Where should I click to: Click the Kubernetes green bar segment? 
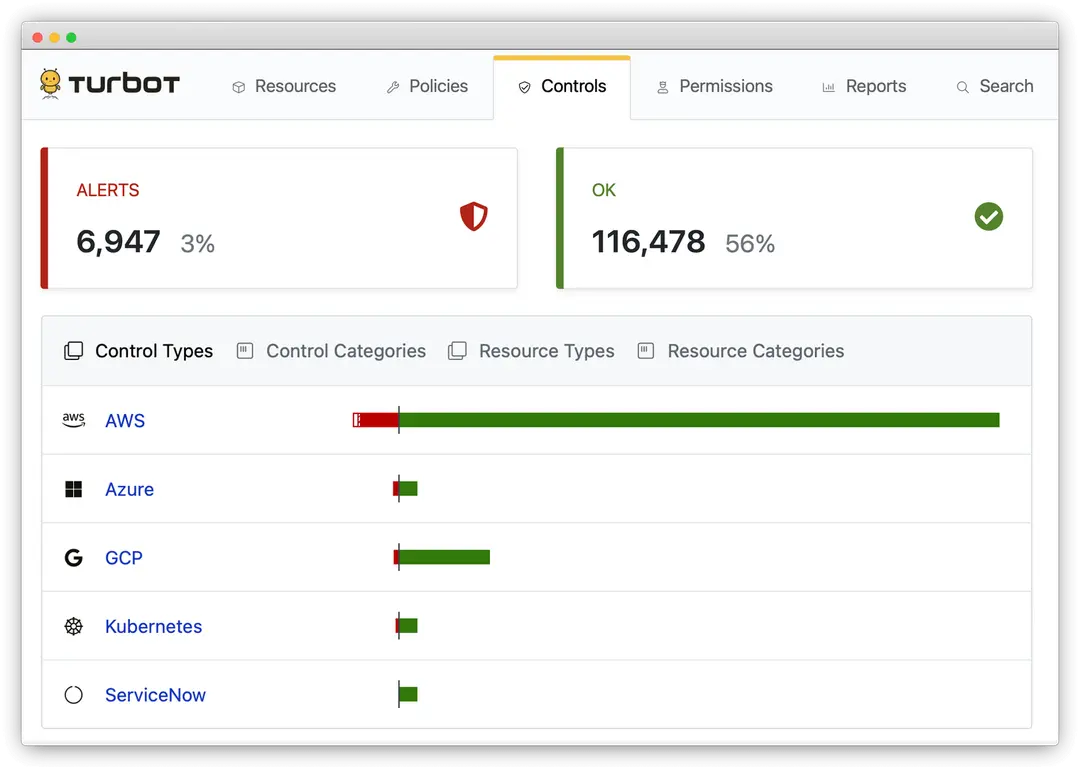point(408,626)
